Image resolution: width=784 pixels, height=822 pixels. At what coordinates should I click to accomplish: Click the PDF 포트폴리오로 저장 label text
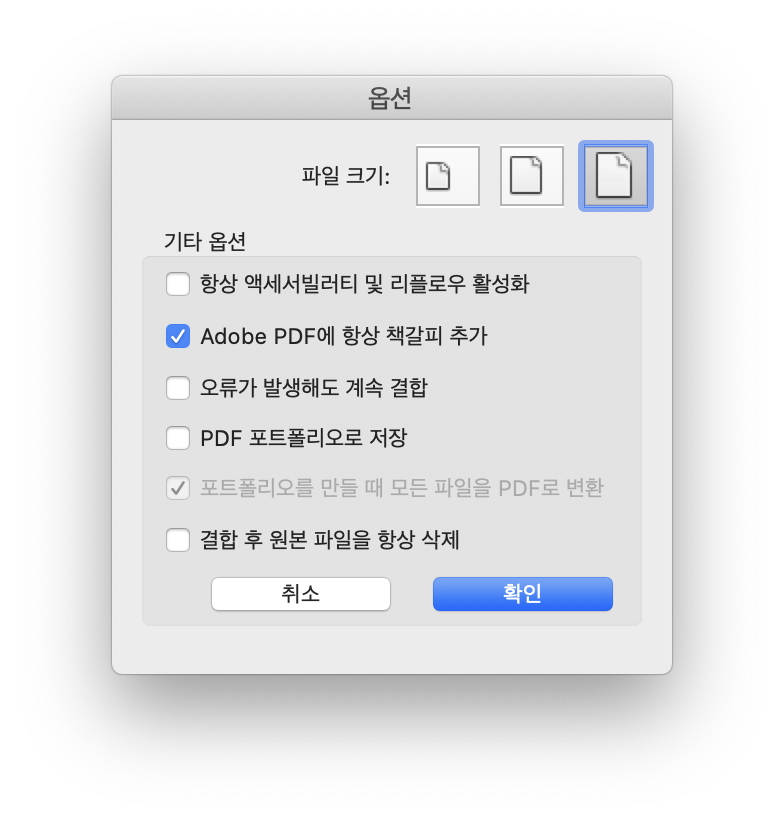(x=303, y=438)
